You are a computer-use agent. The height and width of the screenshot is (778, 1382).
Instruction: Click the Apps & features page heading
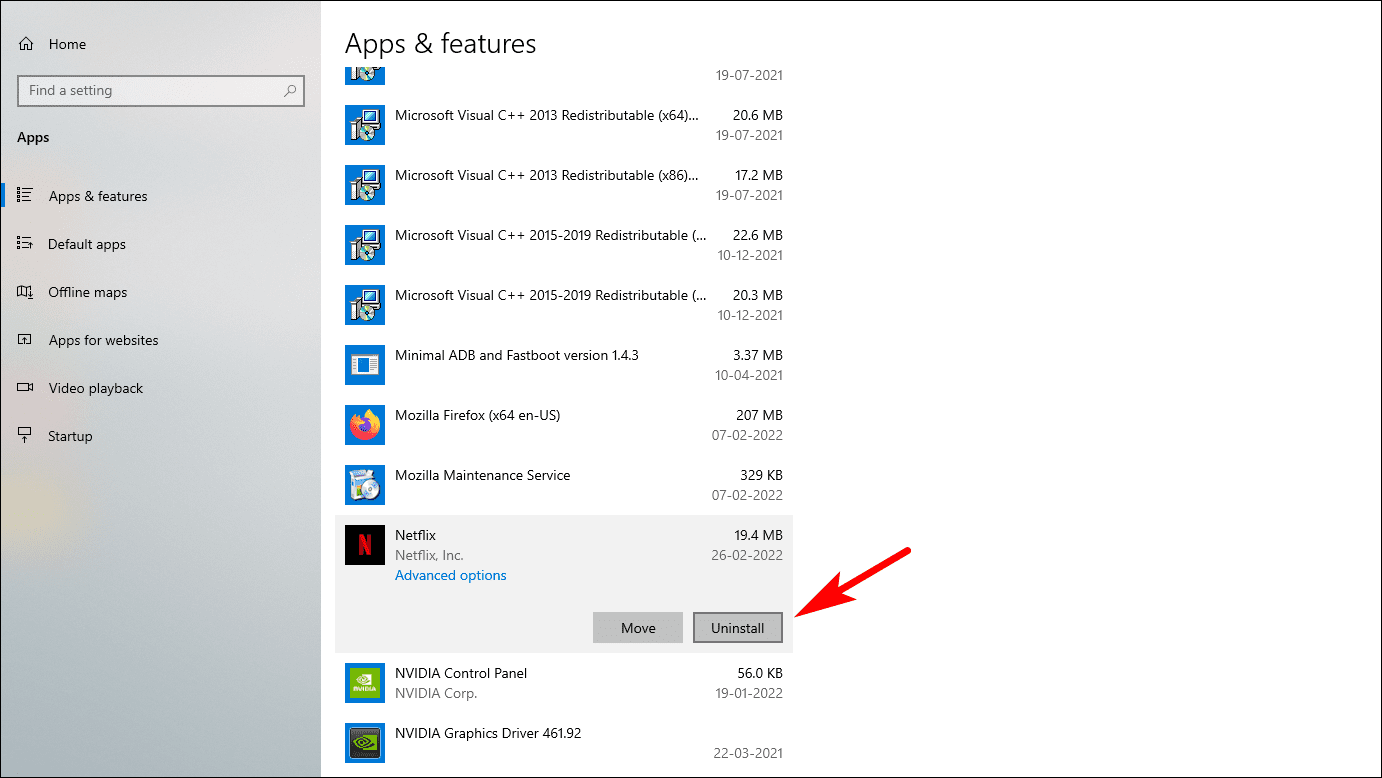click(441, 44)
